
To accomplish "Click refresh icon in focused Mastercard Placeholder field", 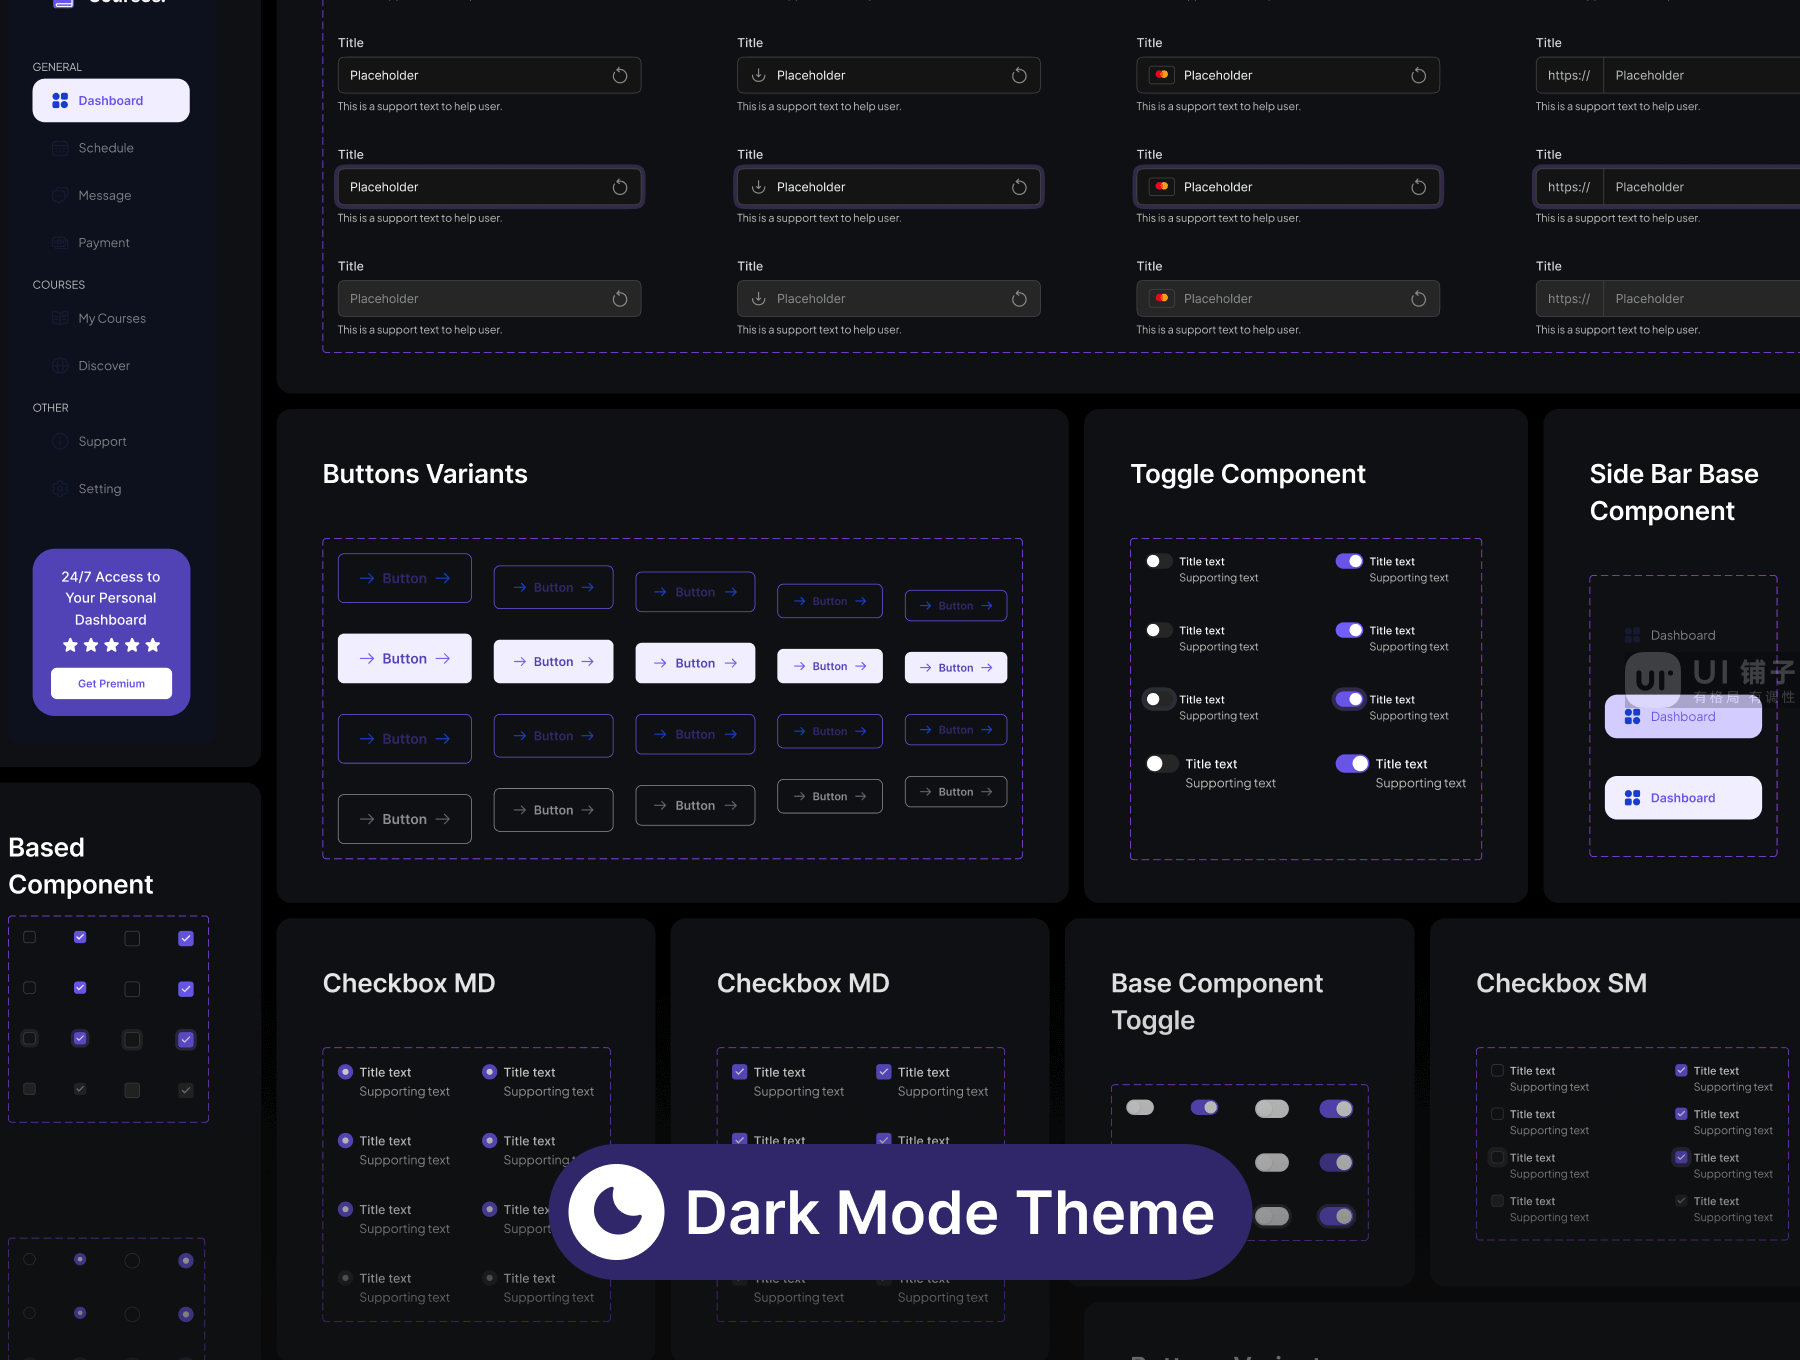I will [x=1418, y=187].
